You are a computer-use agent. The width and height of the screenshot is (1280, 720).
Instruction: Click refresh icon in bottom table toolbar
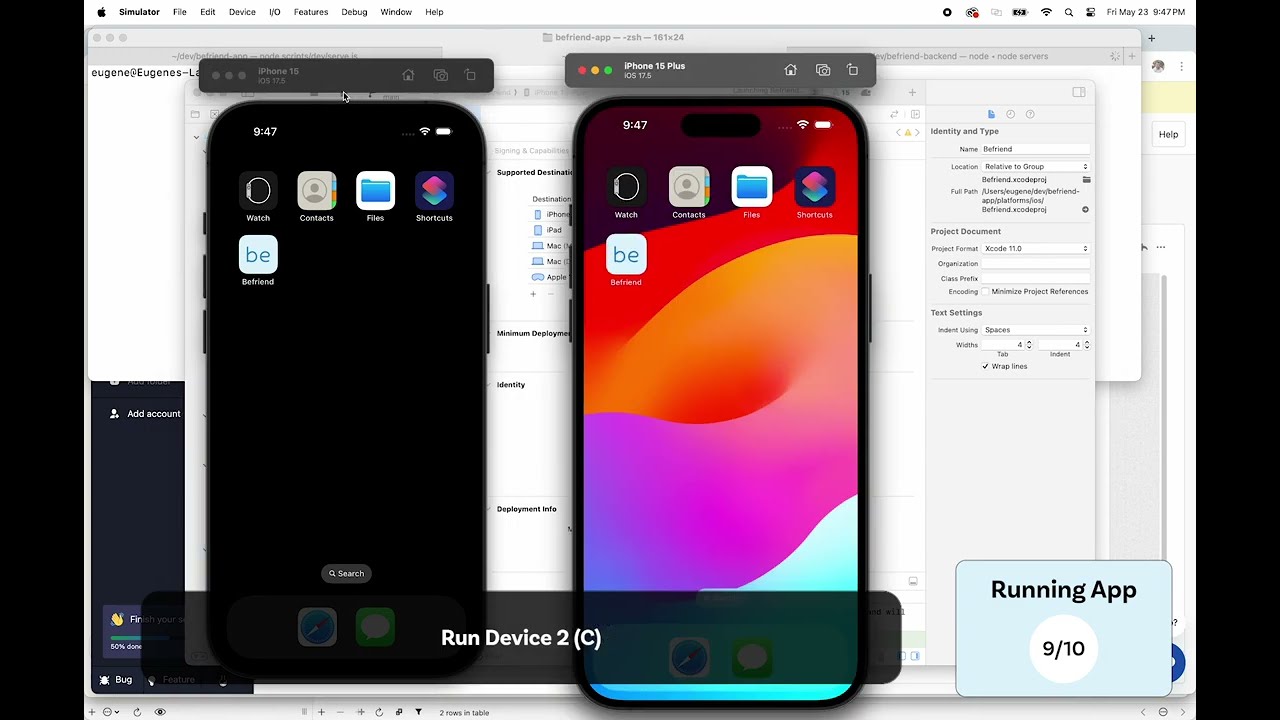click(x=379, y=712)
